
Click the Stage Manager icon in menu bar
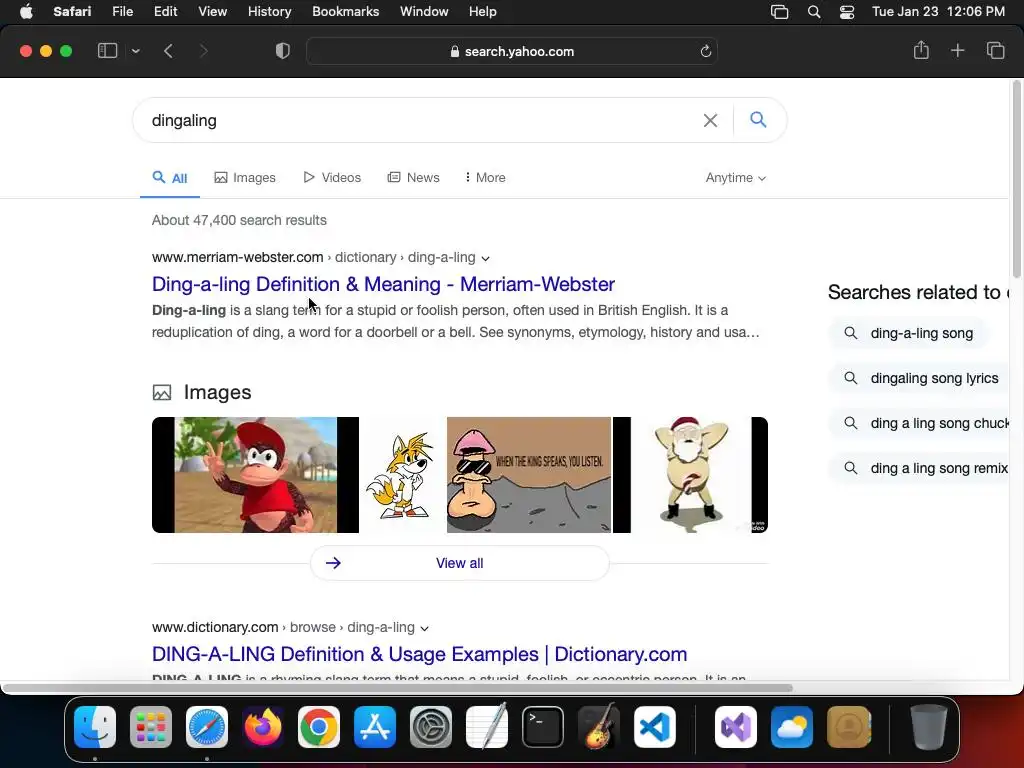[780, 12]
